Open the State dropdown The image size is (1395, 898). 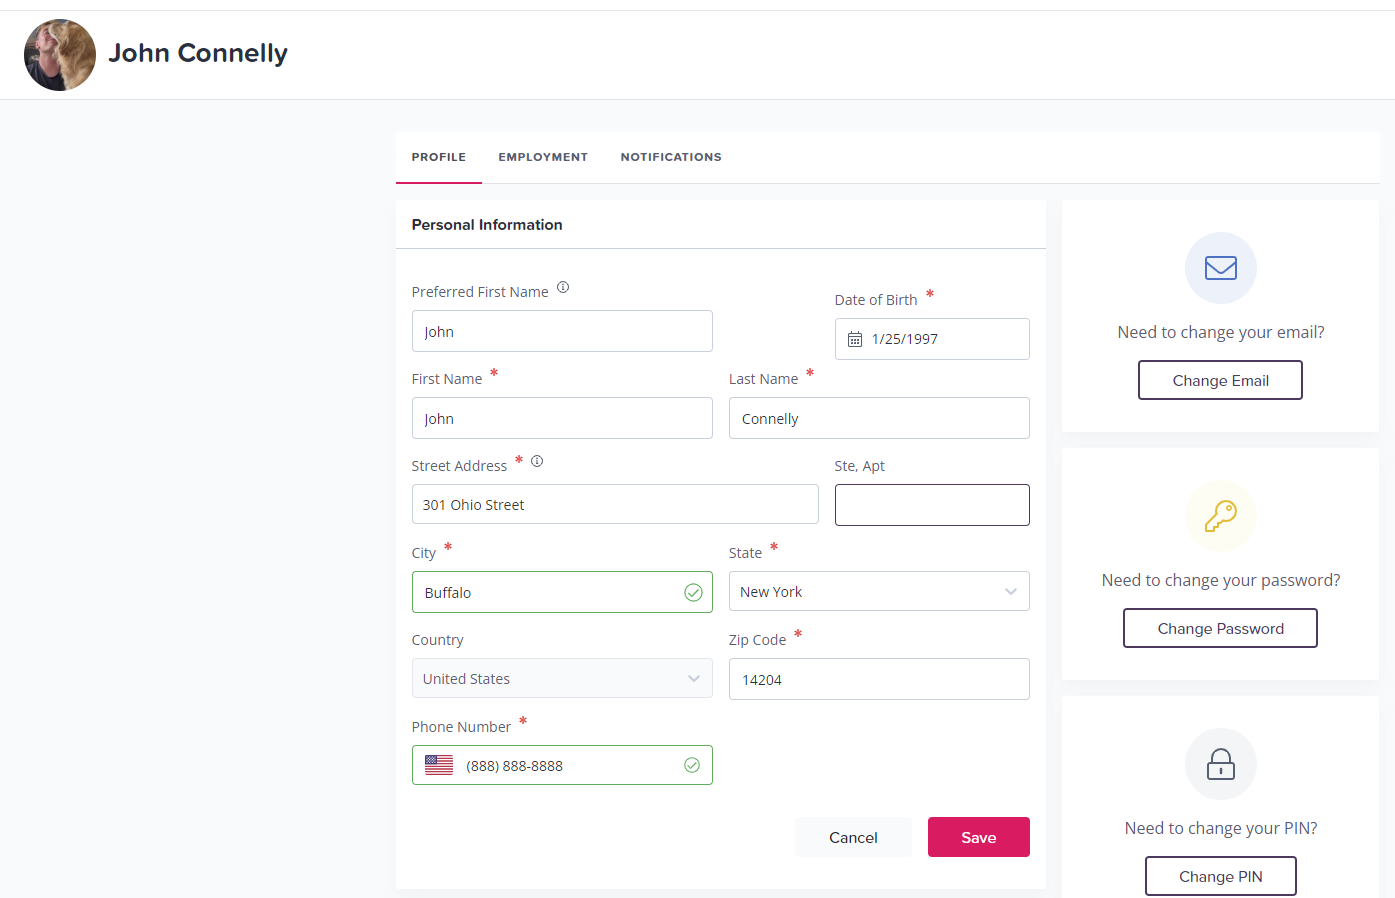879,591
